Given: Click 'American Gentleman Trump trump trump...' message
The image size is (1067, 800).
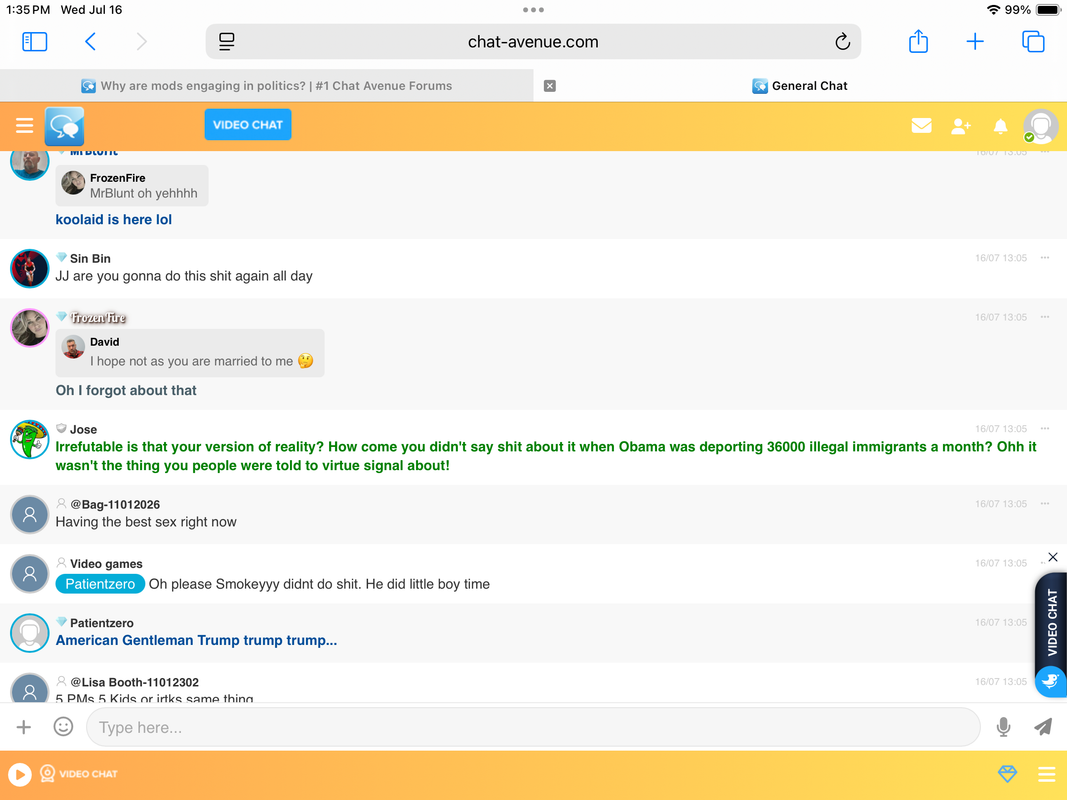Looking at the screenshot, I should 196,640.
